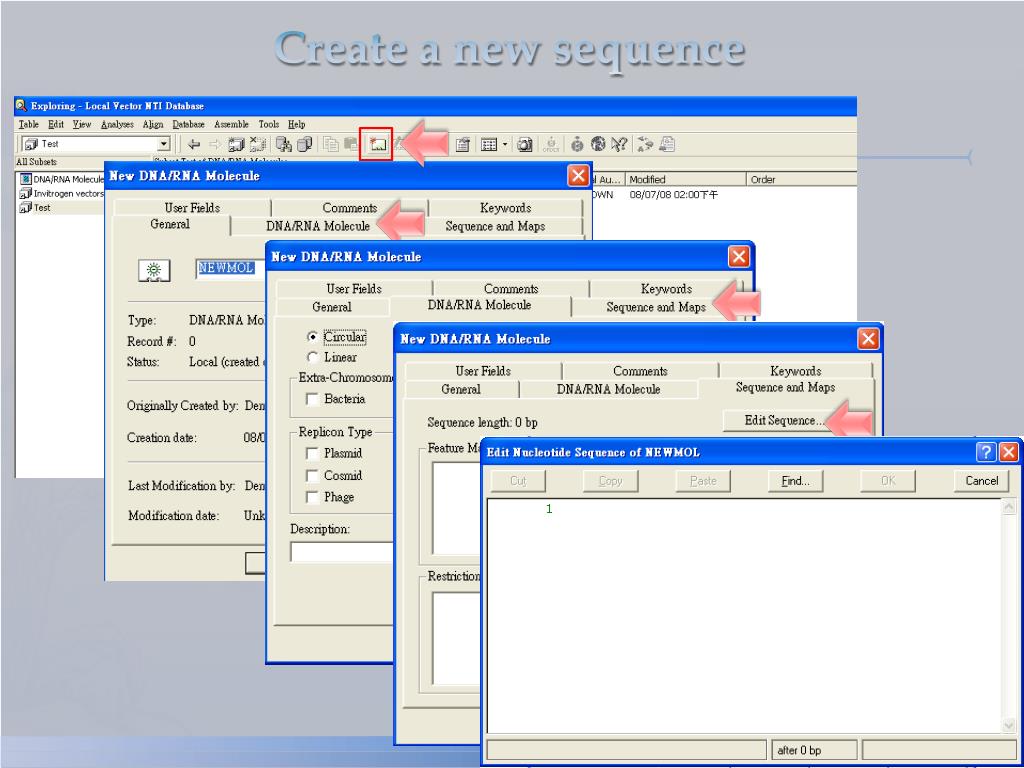Click the What's This help pointer icon
Screen dimensions: 1024x768
click(x=618, y=144)
